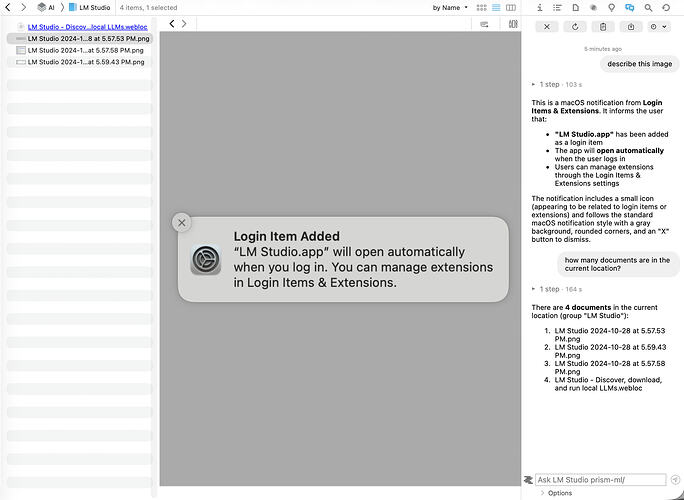Click thumbnail icon of 5.57.58 PM.png row
Viewport: 684px width, 500px height.
21,50
